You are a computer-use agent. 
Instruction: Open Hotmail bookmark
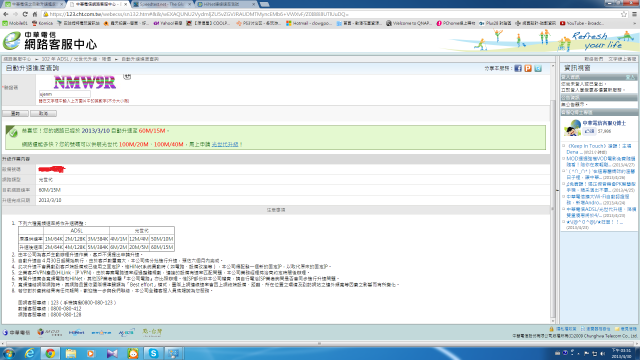click(309, 23)
